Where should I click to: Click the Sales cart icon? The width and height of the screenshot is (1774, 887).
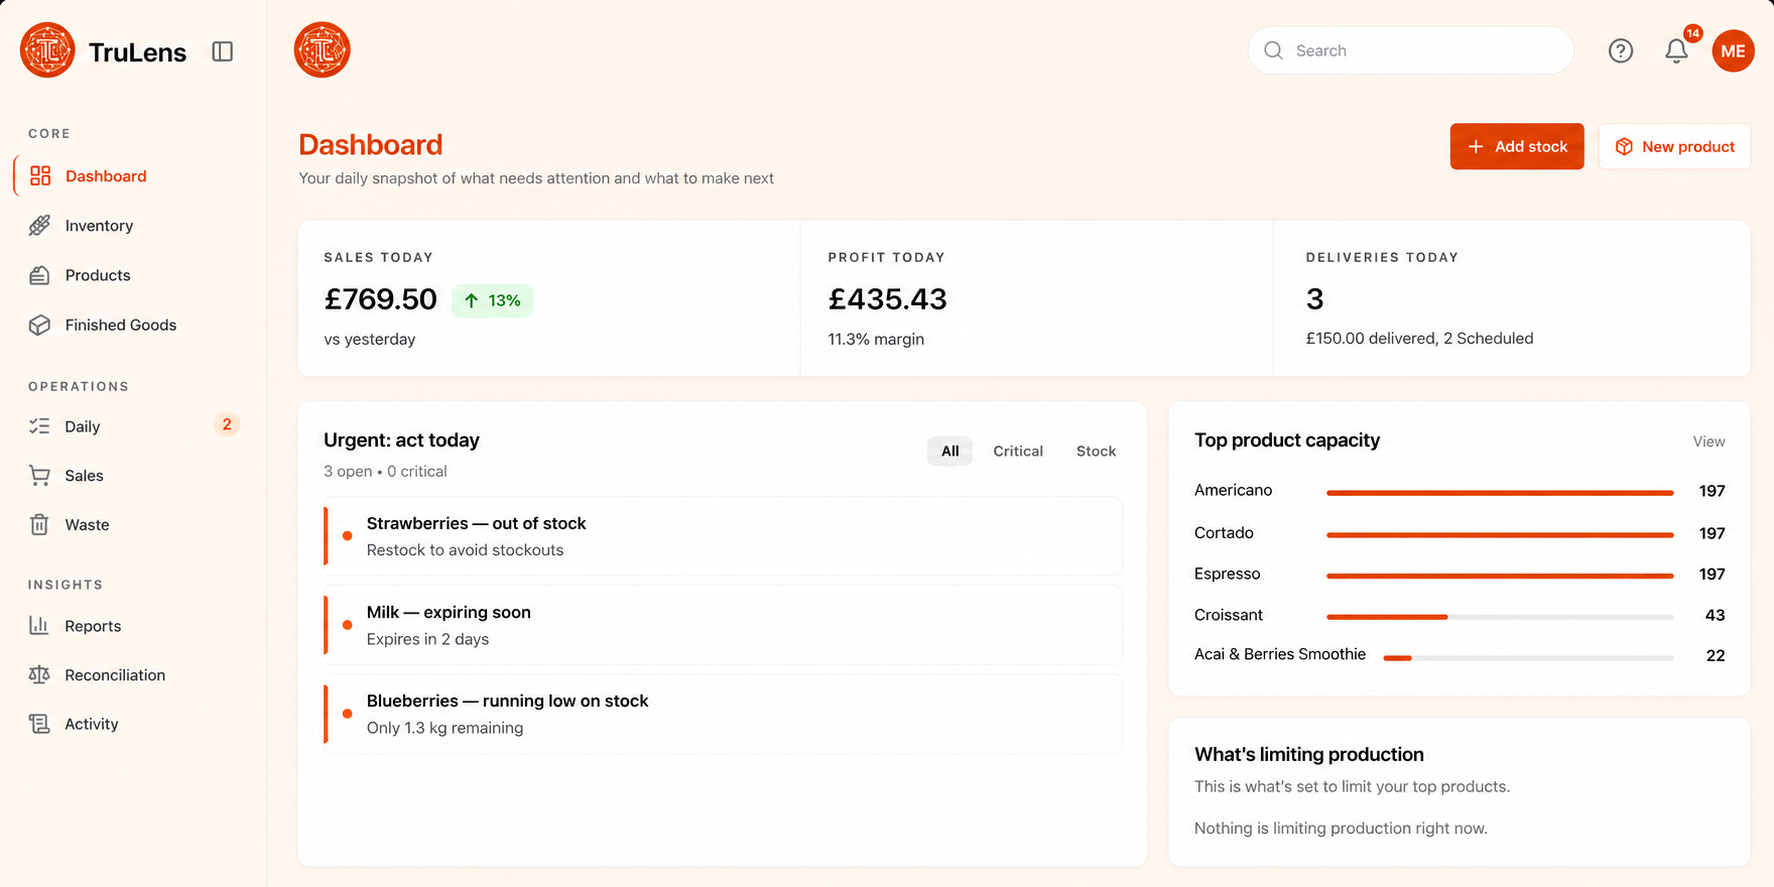tap(40, 475)
